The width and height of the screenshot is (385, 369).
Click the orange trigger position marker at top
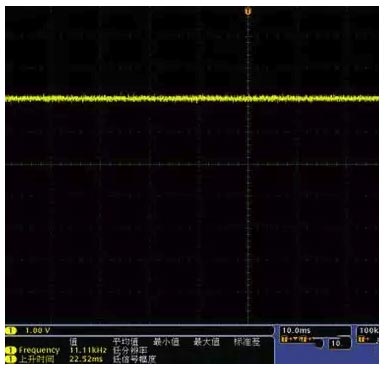click(x=248, y=12)
